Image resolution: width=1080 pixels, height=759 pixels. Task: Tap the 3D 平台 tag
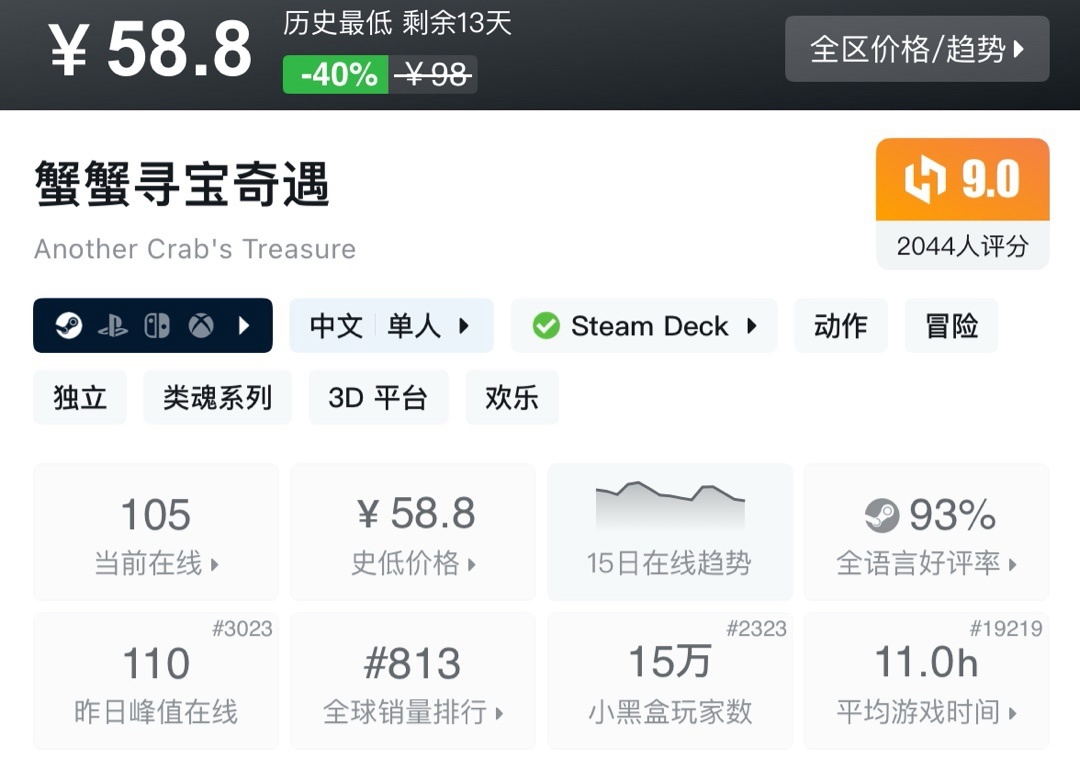[x=378, y=397]
